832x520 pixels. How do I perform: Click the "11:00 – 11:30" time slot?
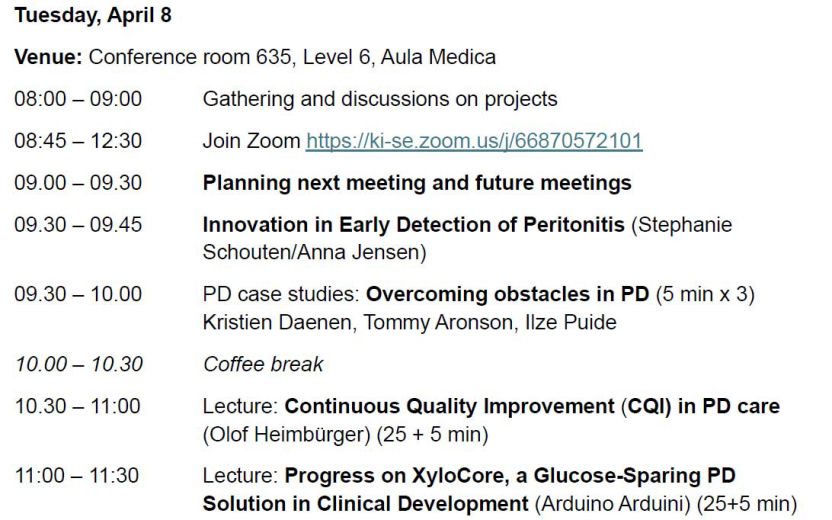[x=77, y=476]
